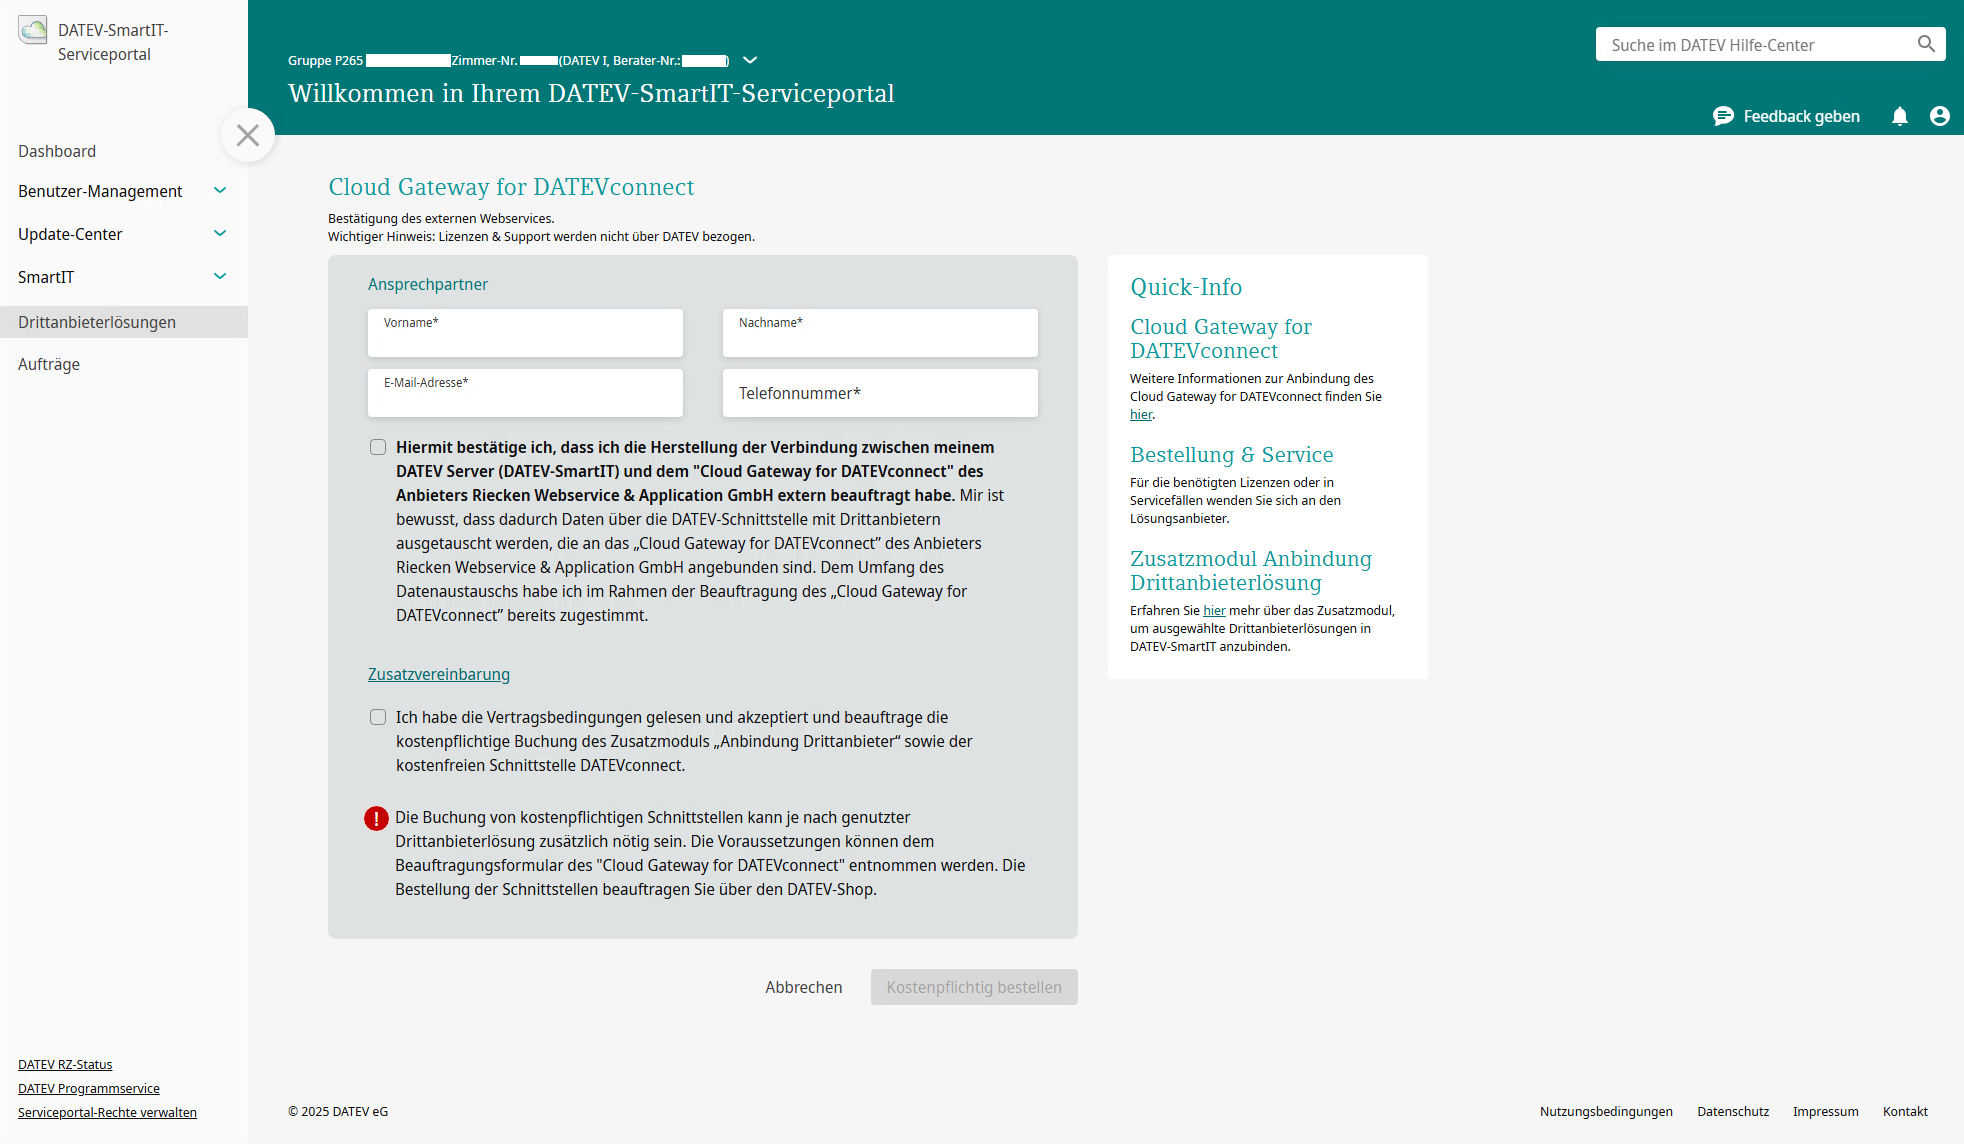Click the Quick-Info heading
1964x1144 pixels.
click(1186, 287)
